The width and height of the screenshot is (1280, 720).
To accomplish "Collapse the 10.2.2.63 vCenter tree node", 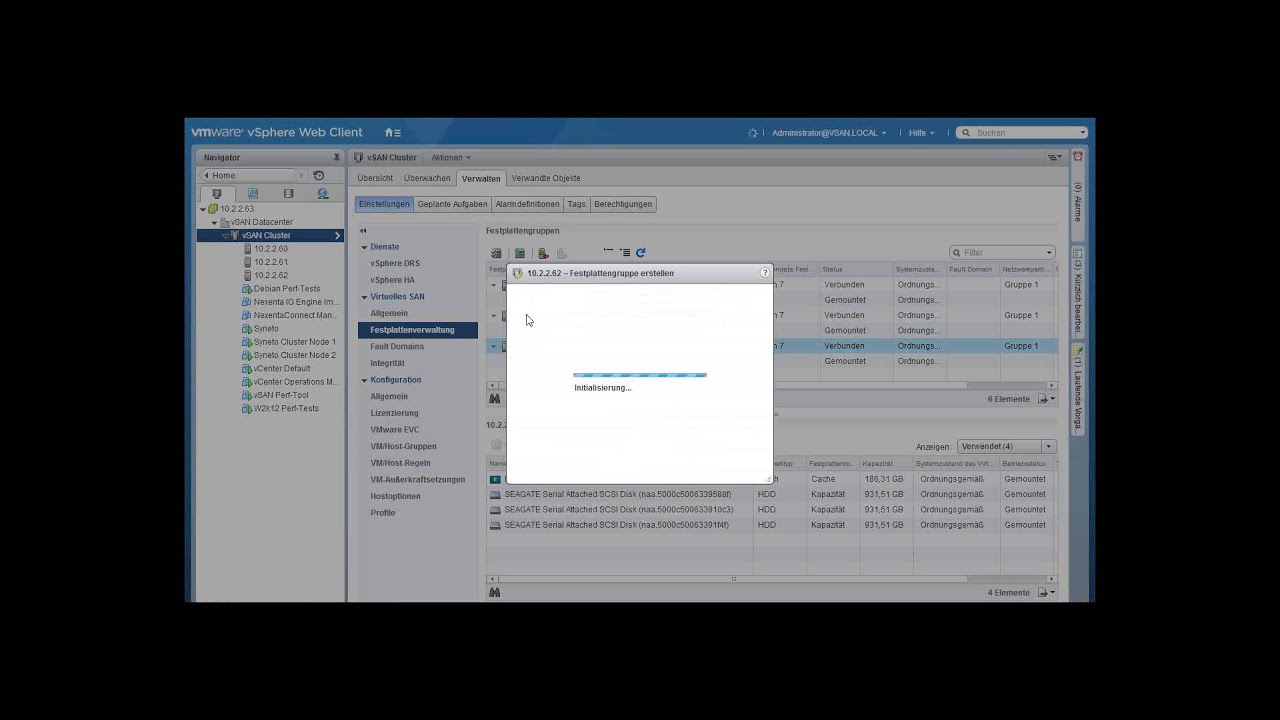I will (203, 209).
